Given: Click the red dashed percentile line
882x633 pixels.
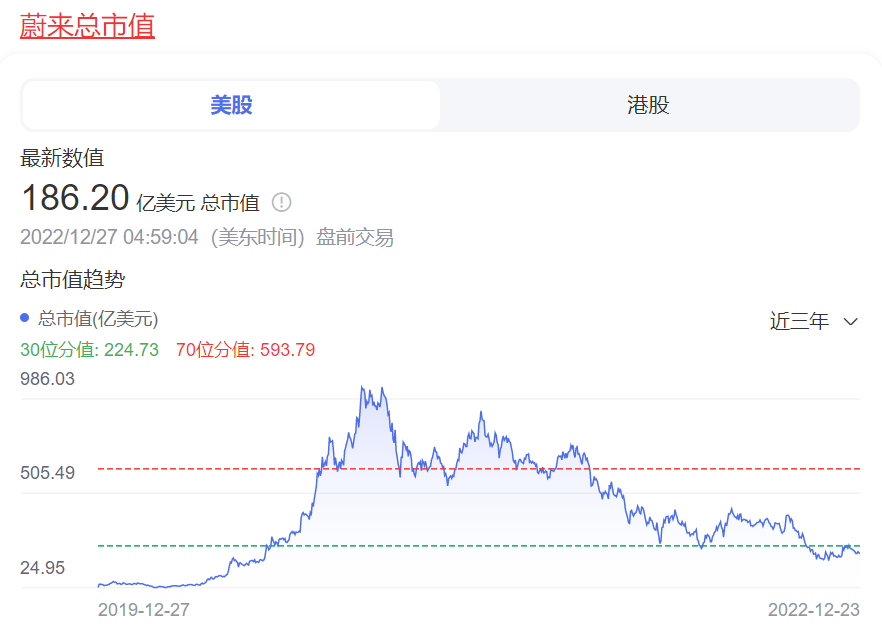Looking at the screenshot, I should tap(200, 468).
